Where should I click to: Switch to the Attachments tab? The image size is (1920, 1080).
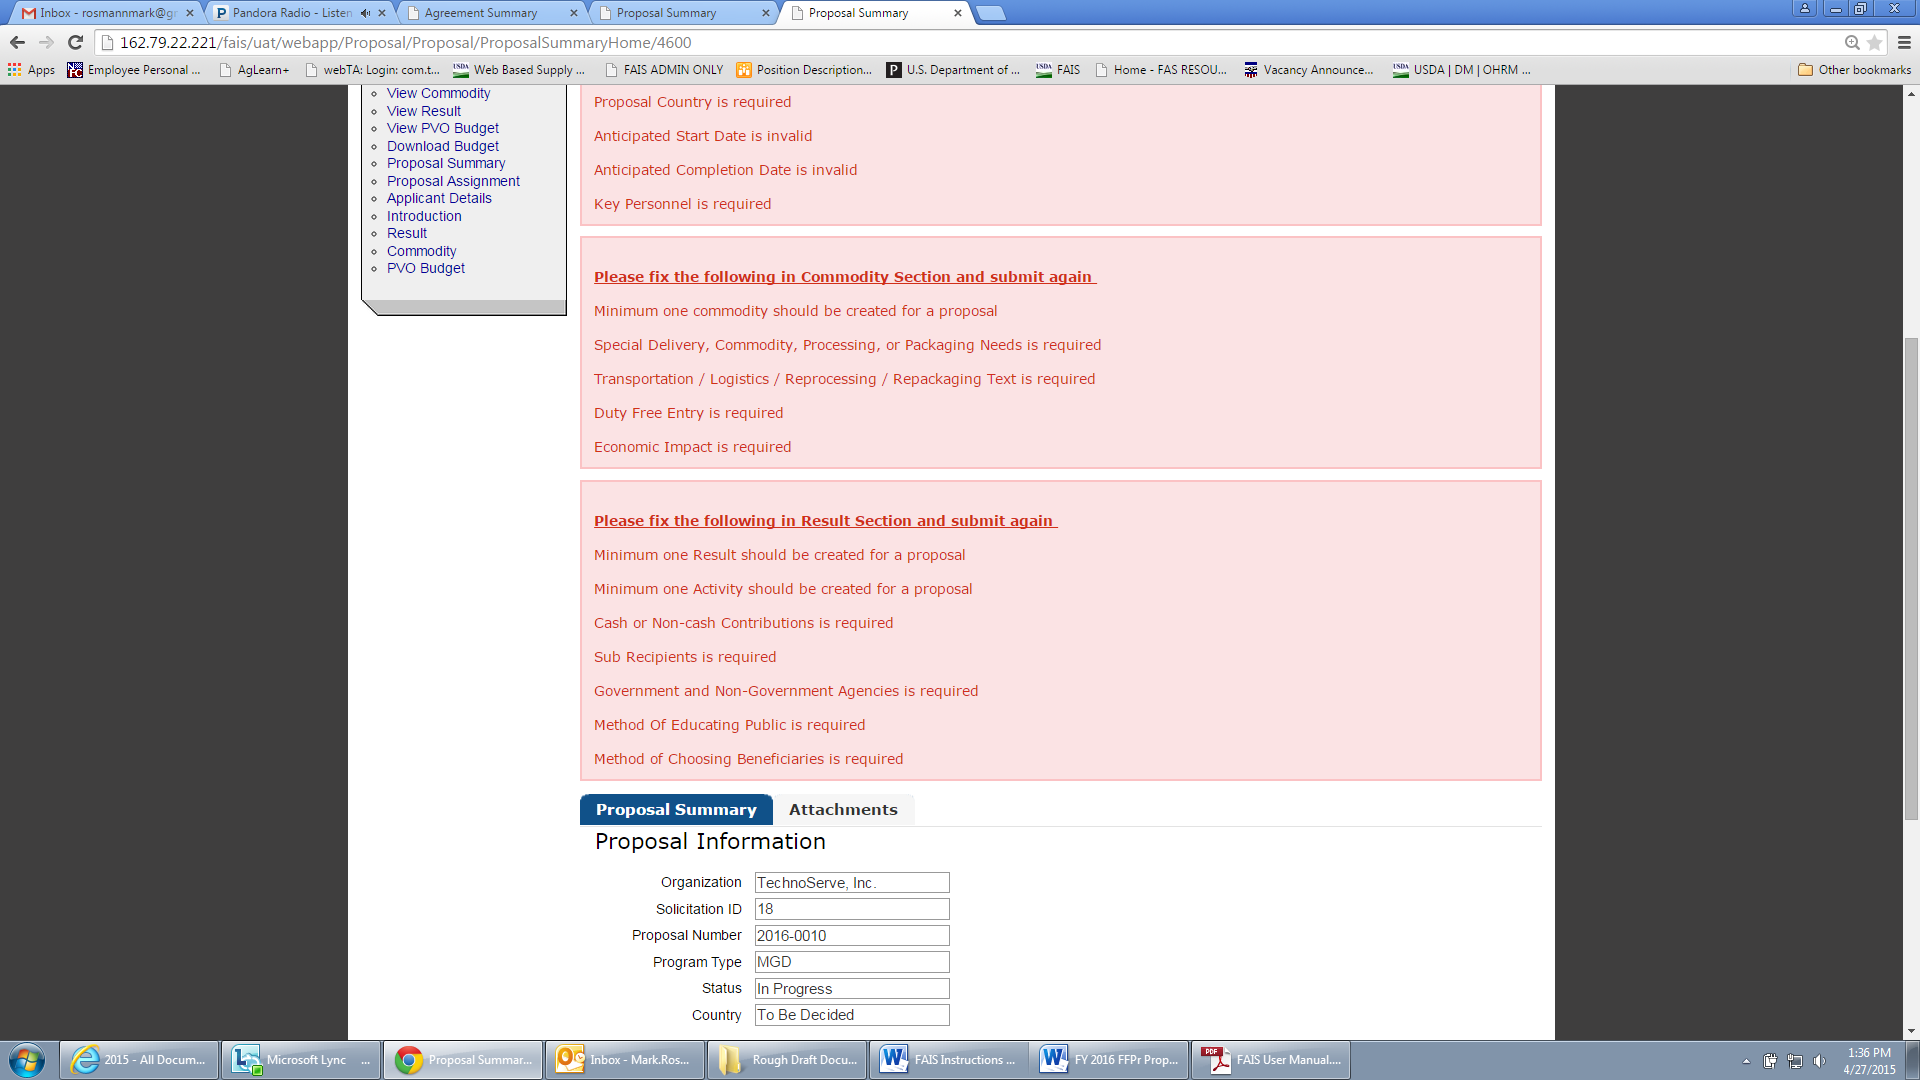click(843, 809)
